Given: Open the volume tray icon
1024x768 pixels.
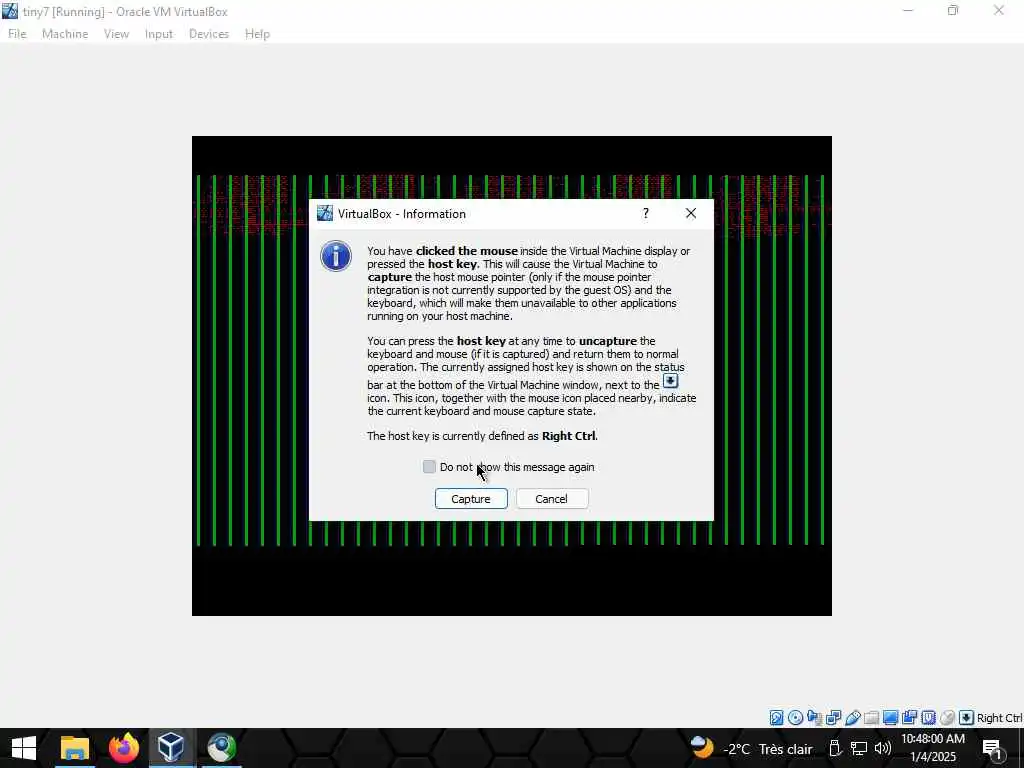Looking at the screenshot, I should pyautogui.click(x=883, y=748).
